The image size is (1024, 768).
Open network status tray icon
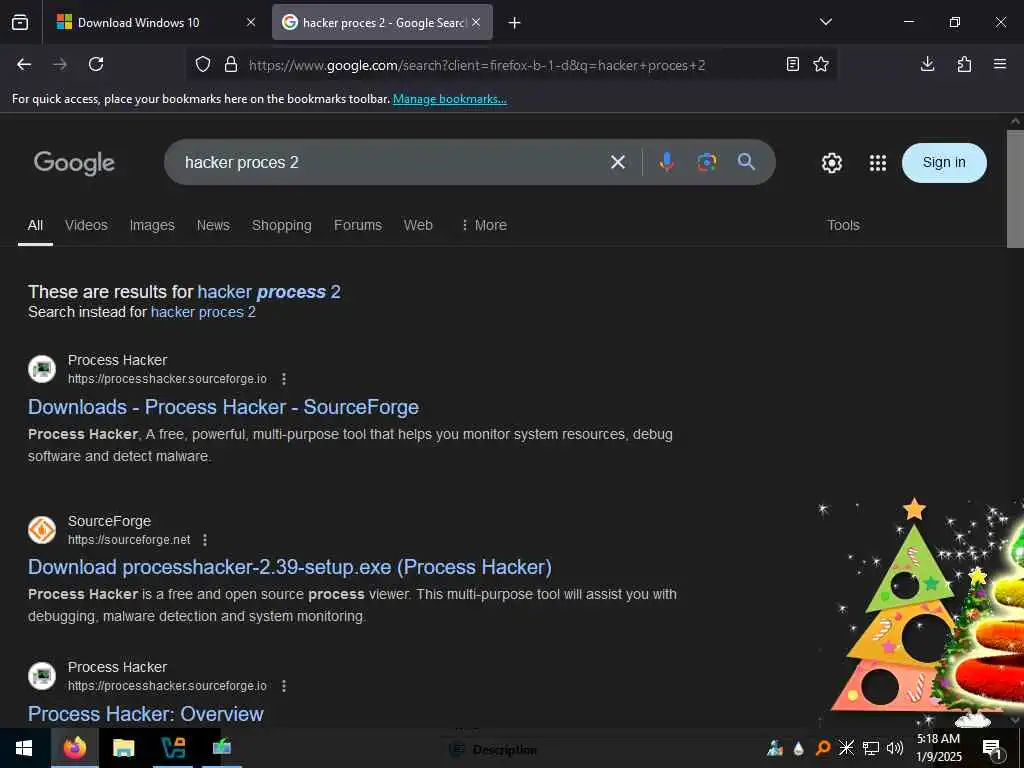[x=871, y=748]
